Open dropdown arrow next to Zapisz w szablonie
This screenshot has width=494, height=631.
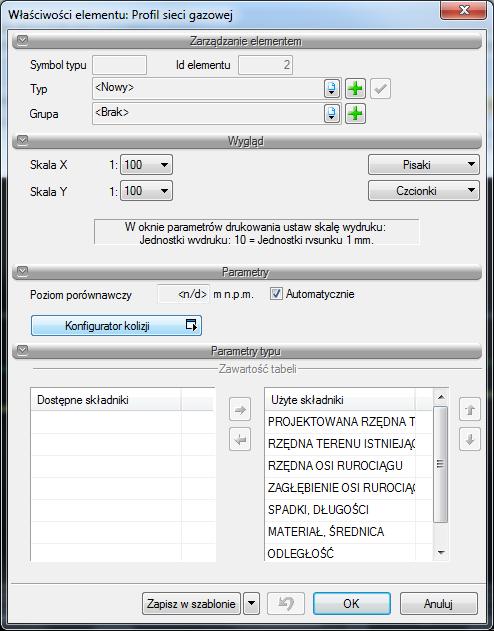pos(251,603)
